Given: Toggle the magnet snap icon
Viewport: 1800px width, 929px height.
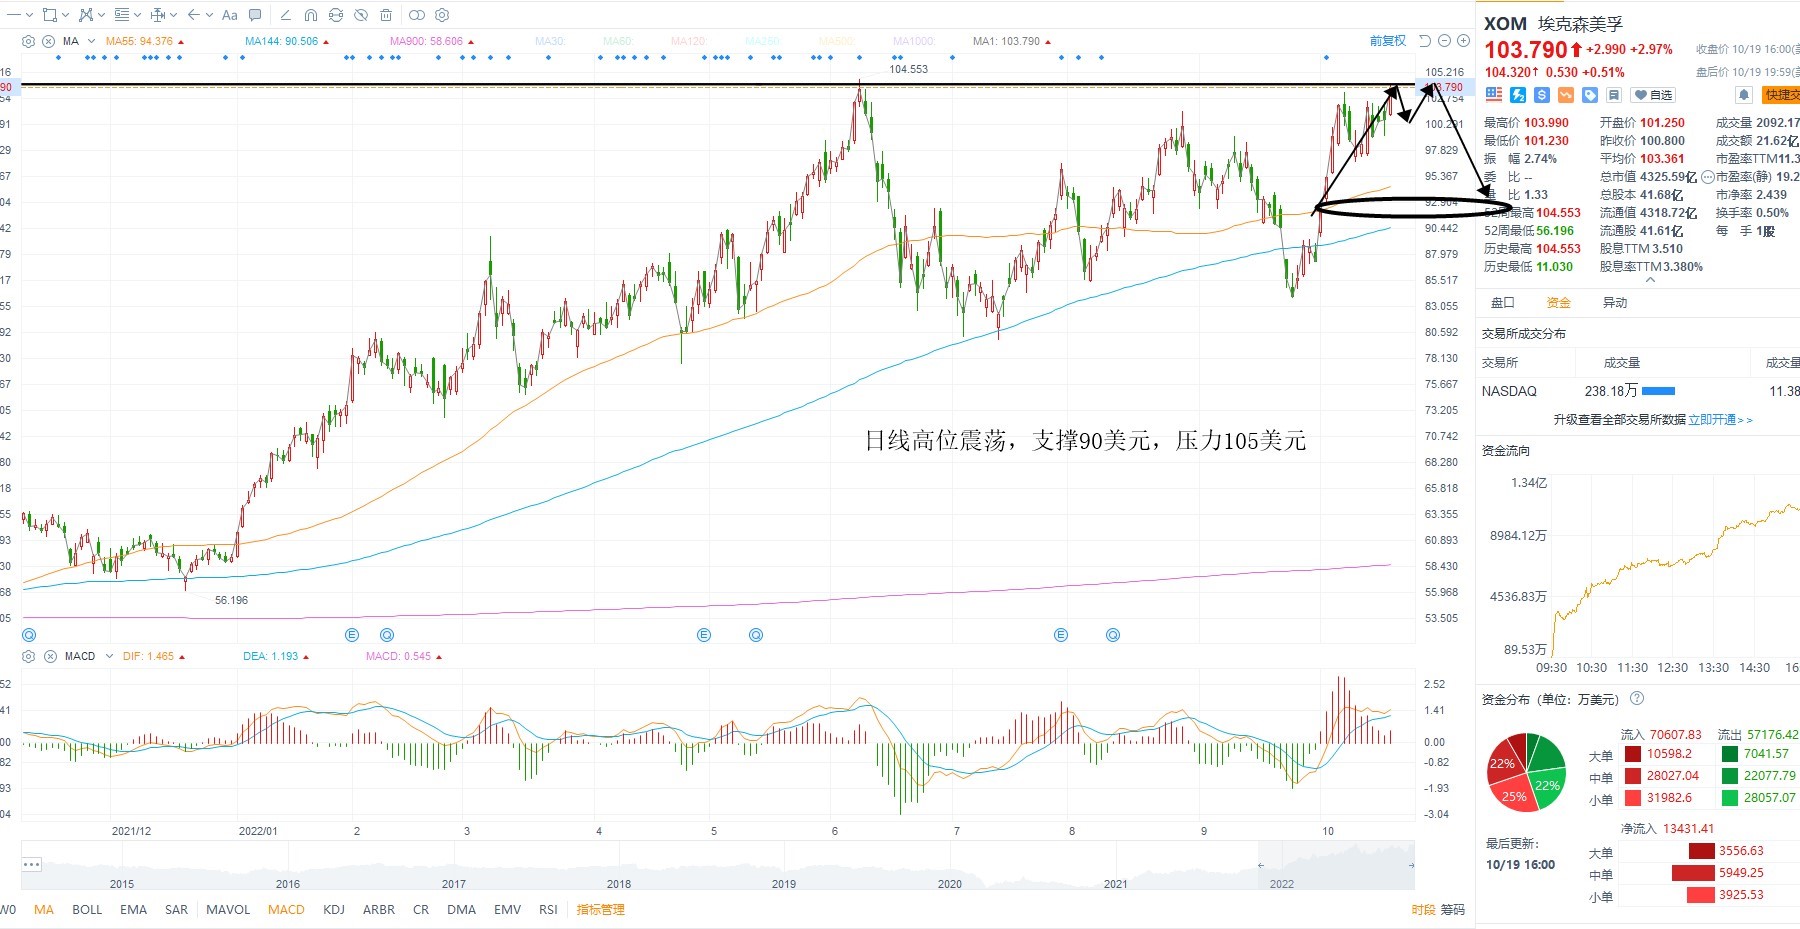Looking at the screenshot, I should 311,15.
